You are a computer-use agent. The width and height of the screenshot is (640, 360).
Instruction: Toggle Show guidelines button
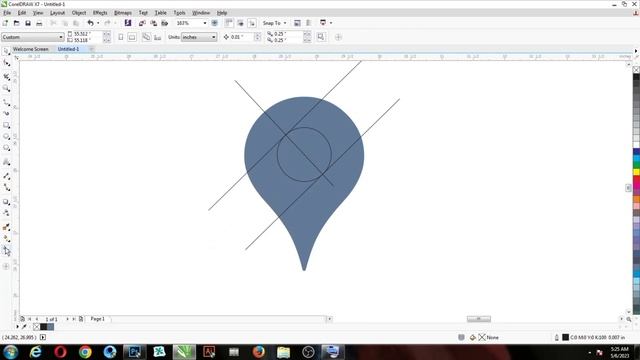(x=252, y=23)
